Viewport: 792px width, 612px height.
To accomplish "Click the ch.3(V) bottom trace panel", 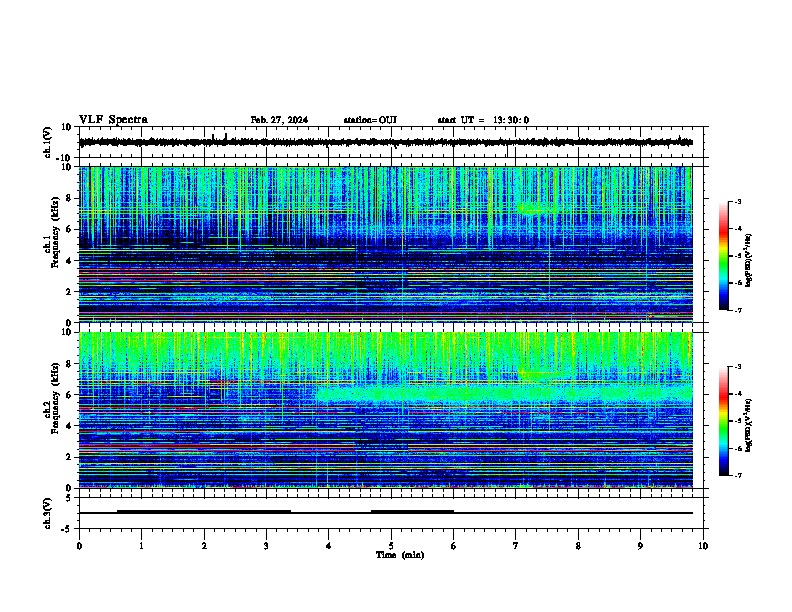I will click(390, 513).
